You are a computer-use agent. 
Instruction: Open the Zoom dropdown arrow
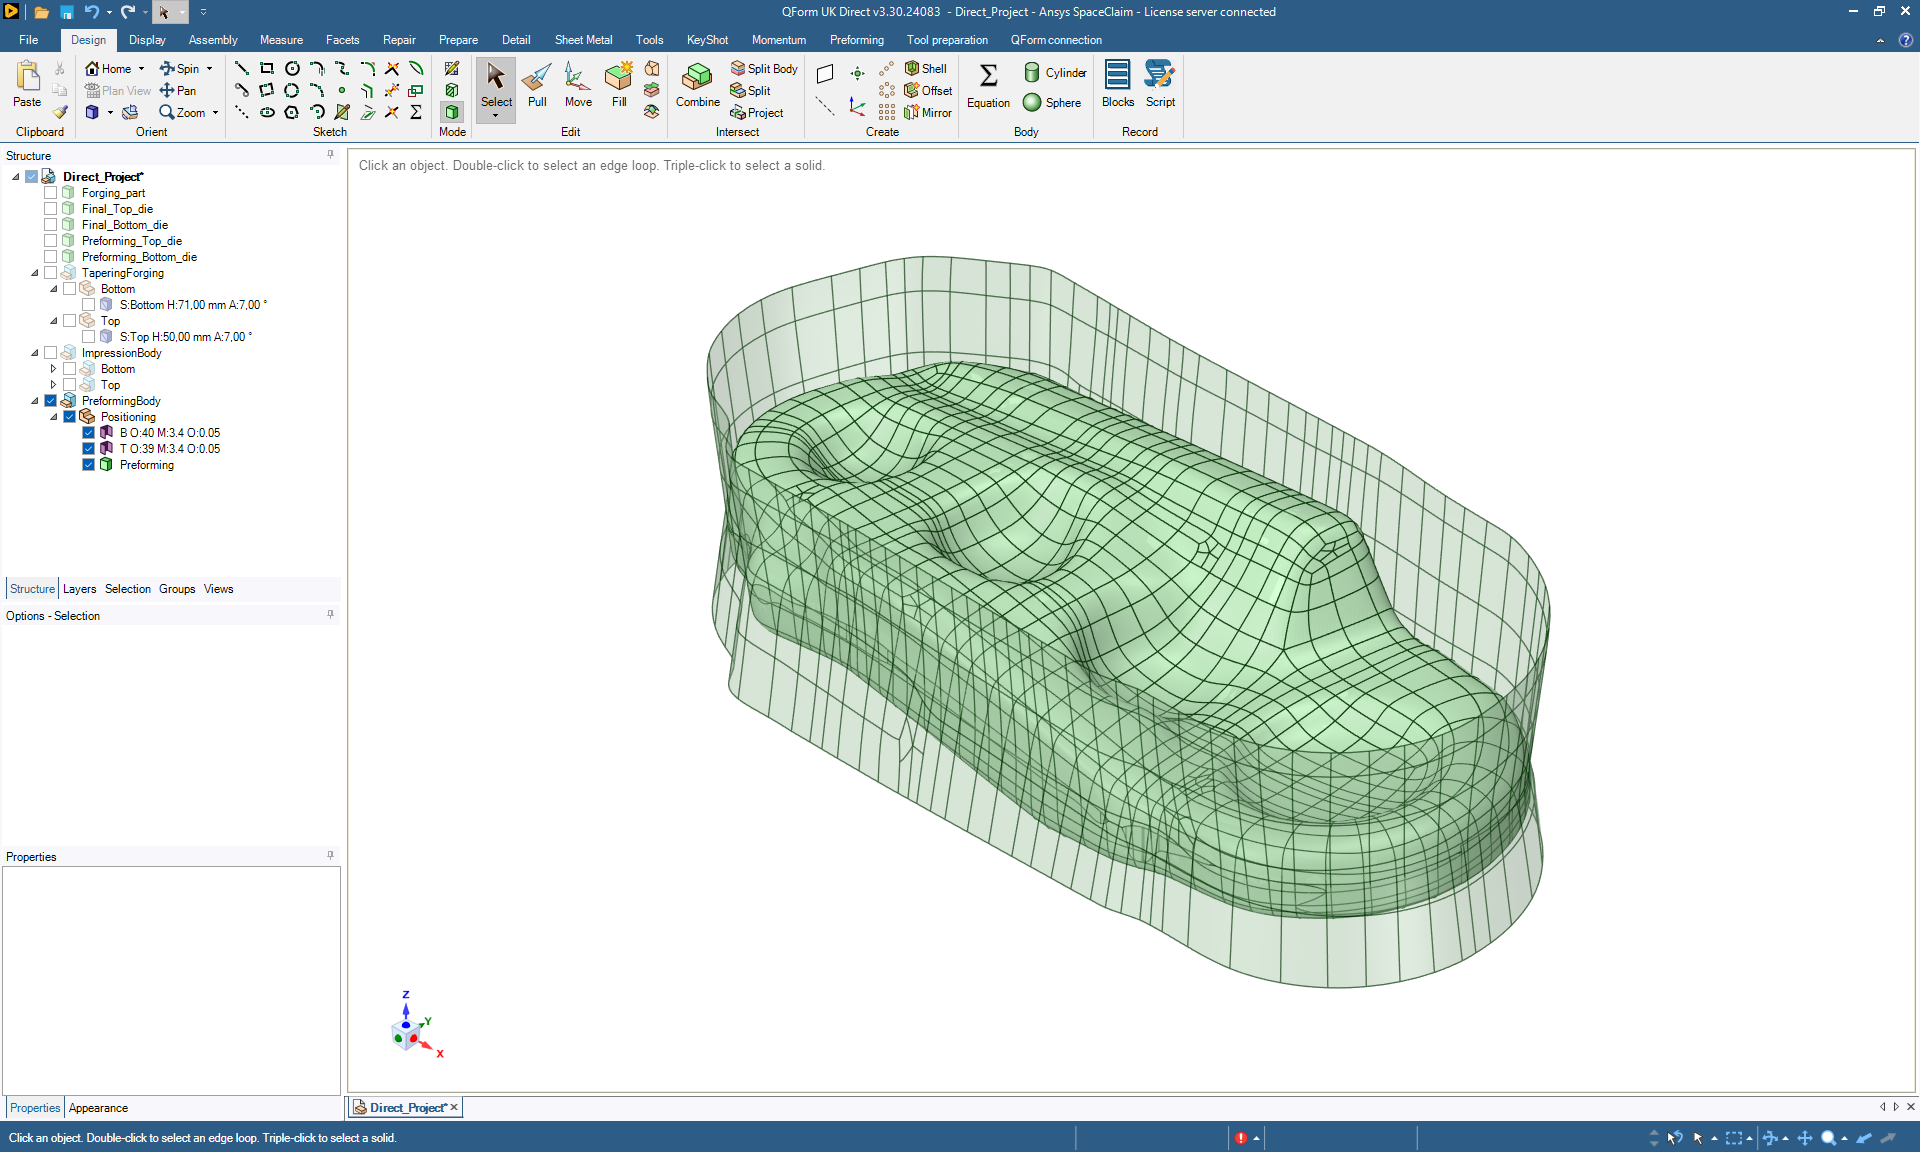pyautogui.click(x=215, y=113)
